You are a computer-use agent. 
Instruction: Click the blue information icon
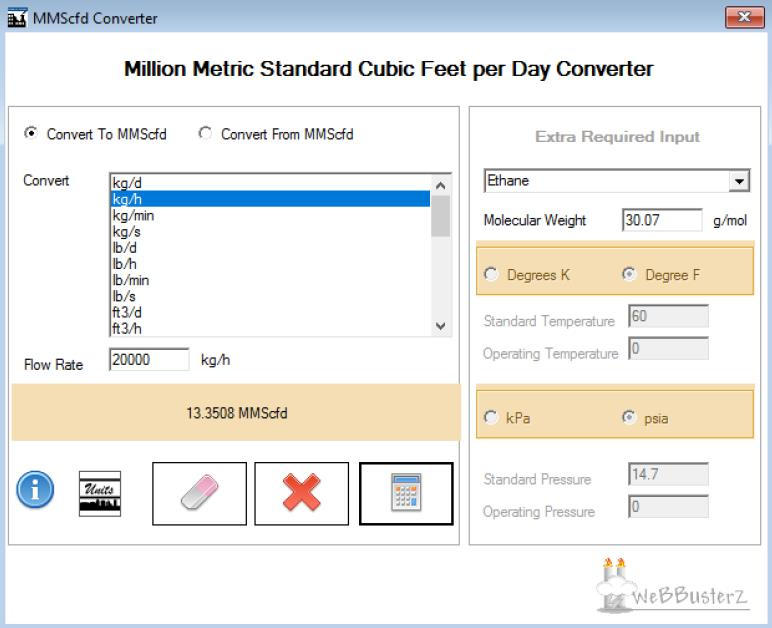point(35,490)
